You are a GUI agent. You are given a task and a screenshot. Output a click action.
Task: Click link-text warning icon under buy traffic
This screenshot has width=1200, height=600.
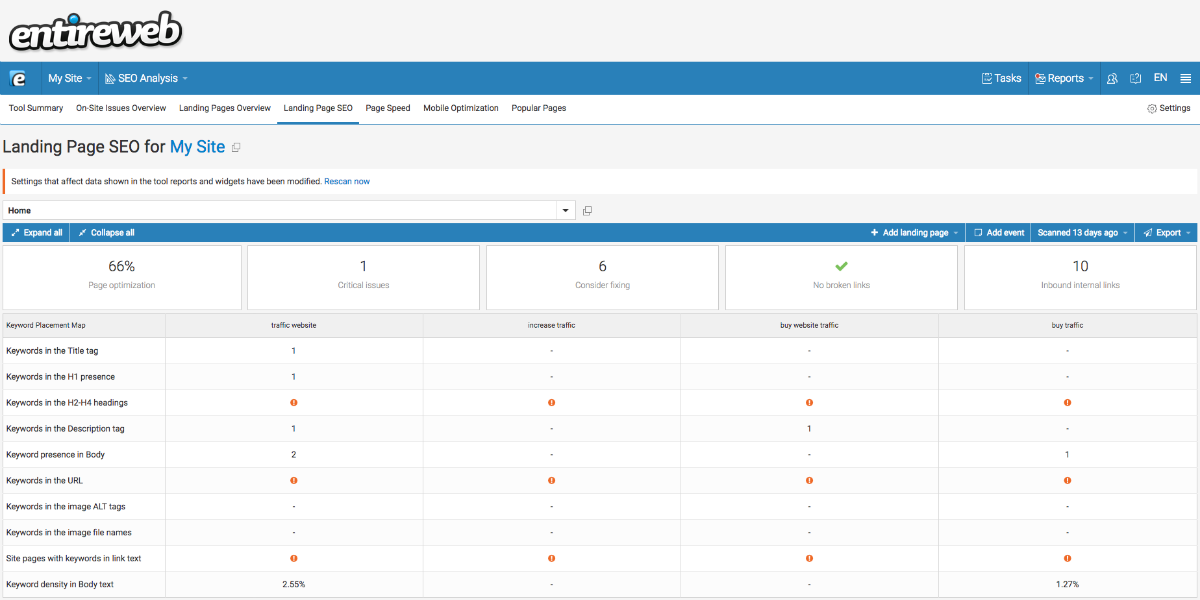[1067, 559]
